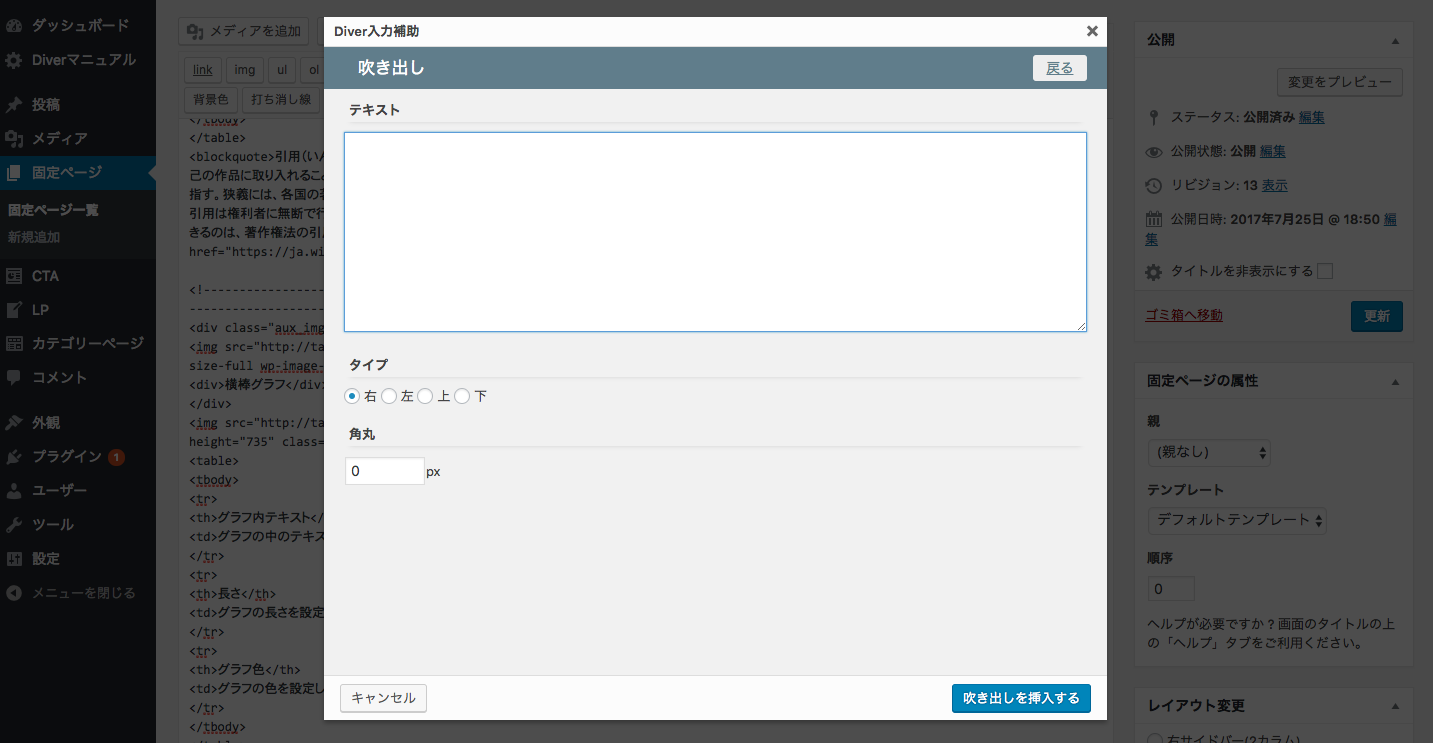Open the 親 parent page dropdown

coord(1208,453)
